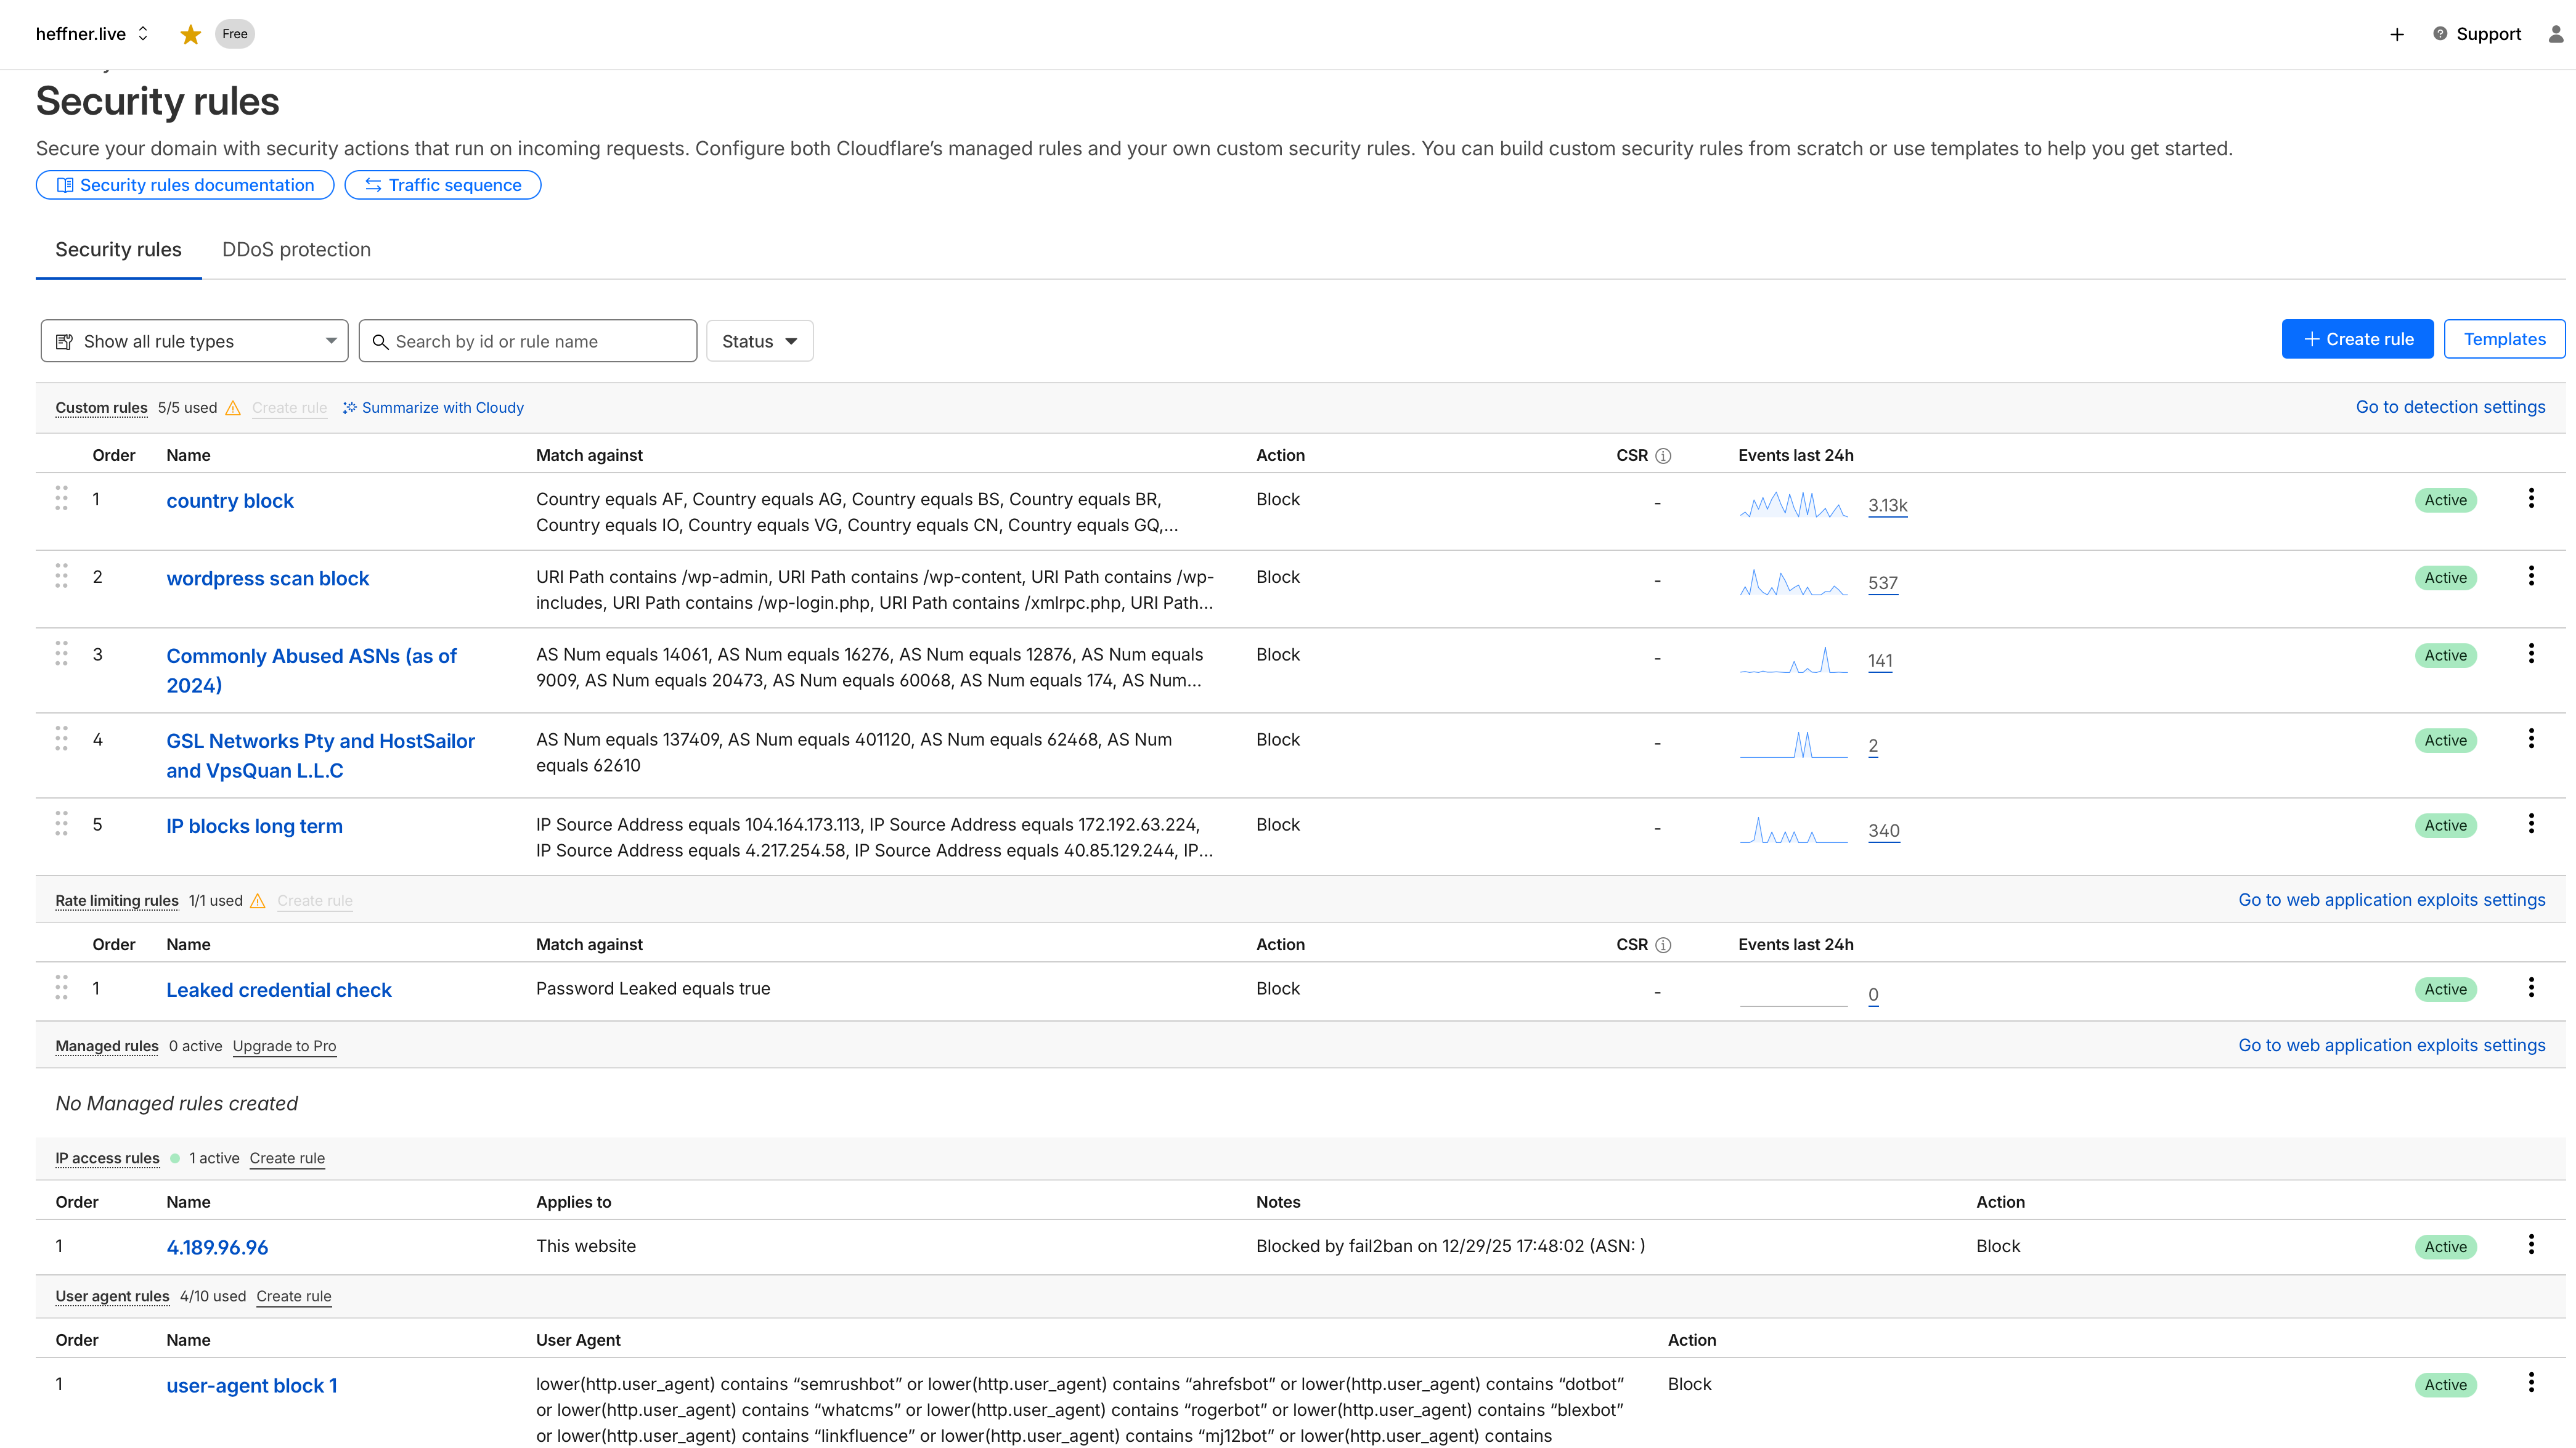Click the Summarize with Cloudy icon
2576x1448 pixels.
[x=350, y=407]
